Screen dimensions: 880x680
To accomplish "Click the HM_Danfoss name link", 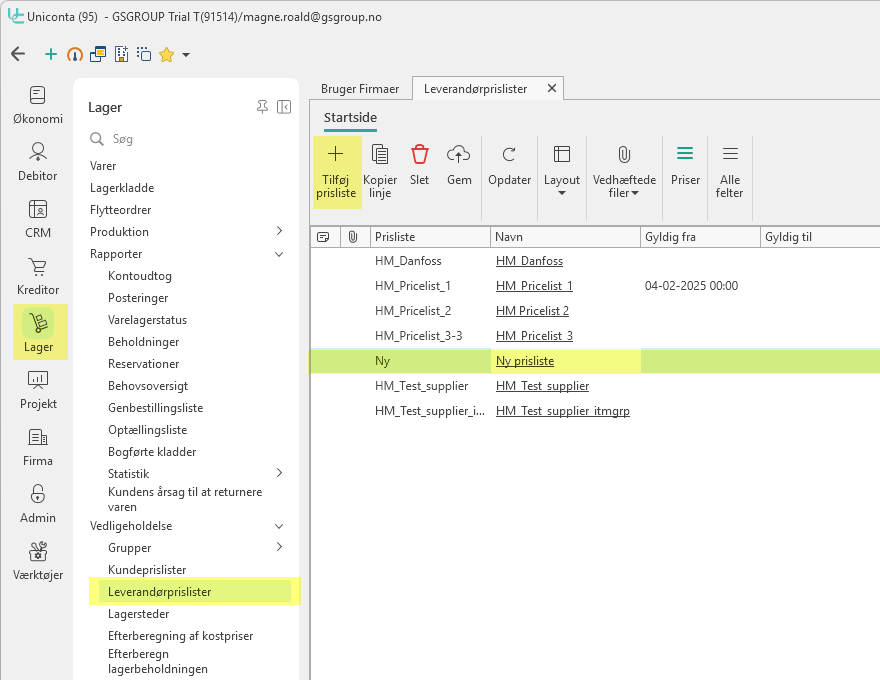I will pyautogui.click(x=529, y=261).
